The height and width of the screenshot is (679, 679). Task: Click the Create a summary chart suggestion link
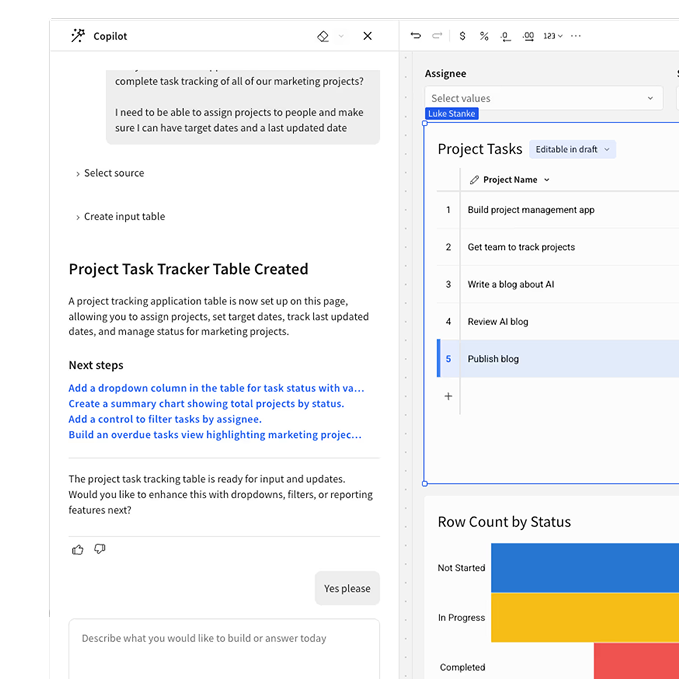tap(206, 404)
